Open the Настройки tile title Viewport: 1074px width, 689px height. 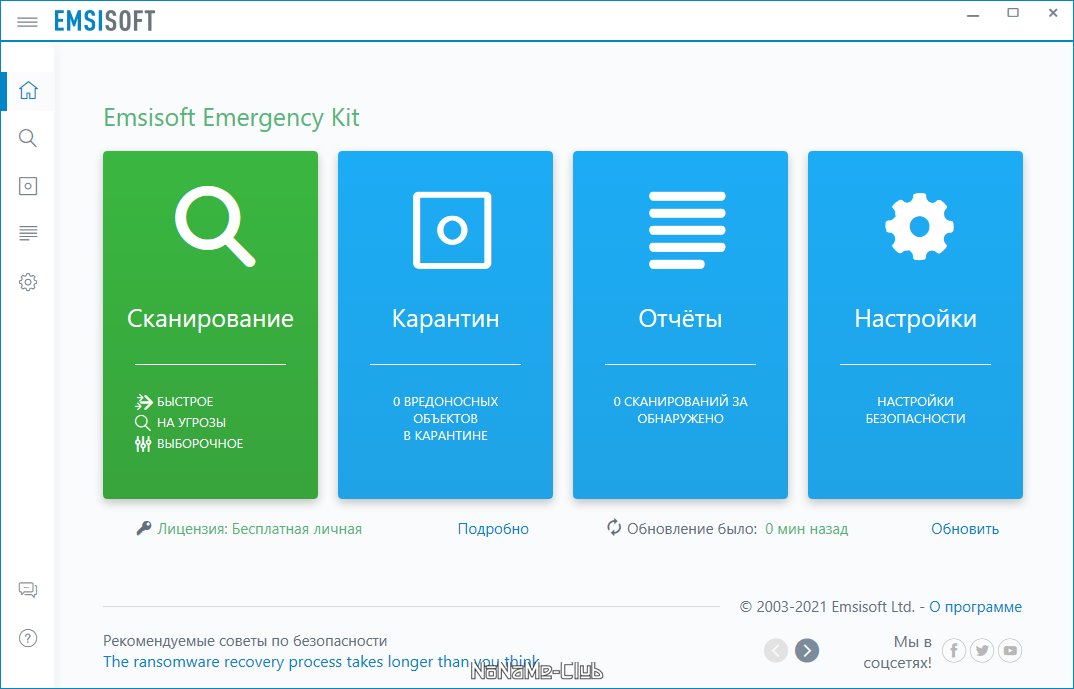point(915,318)
